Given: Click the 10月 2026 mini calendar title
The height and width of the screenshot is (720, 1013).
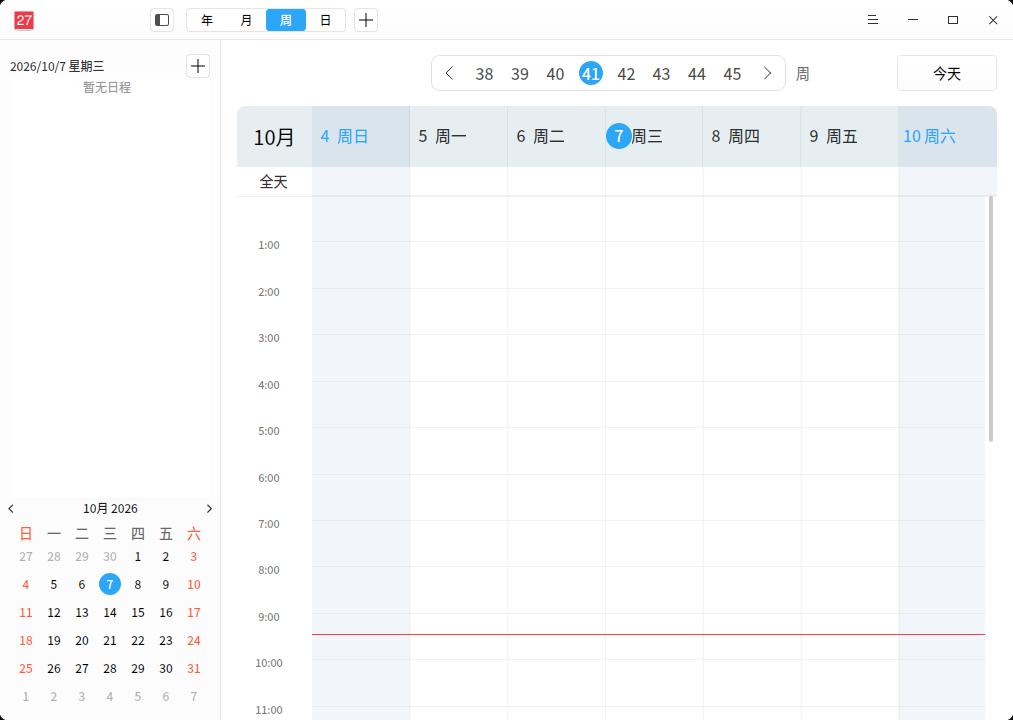Looking at the screenshot, I should (x=110, y=509).
